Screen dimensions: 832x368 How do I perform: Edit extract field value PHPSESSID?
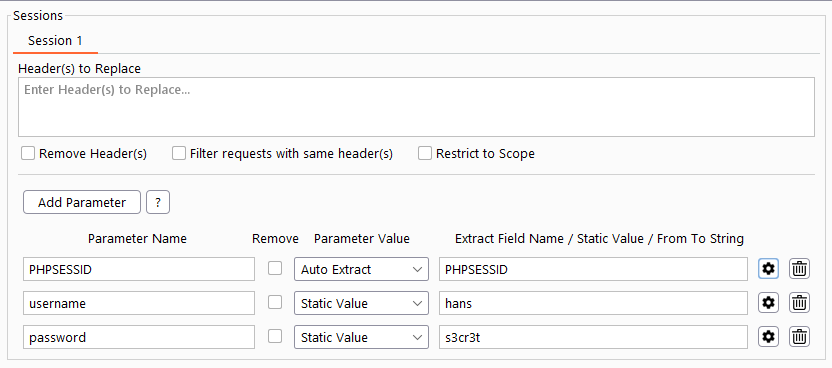[593, 269]
